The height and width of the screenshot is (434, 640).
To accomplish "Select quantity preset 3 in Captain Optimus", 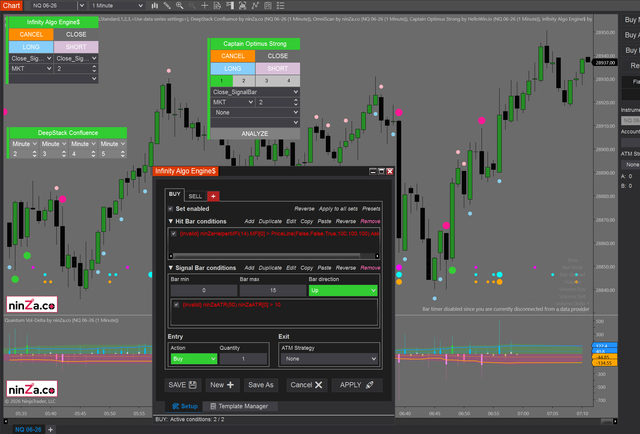I will coord(267,81).
